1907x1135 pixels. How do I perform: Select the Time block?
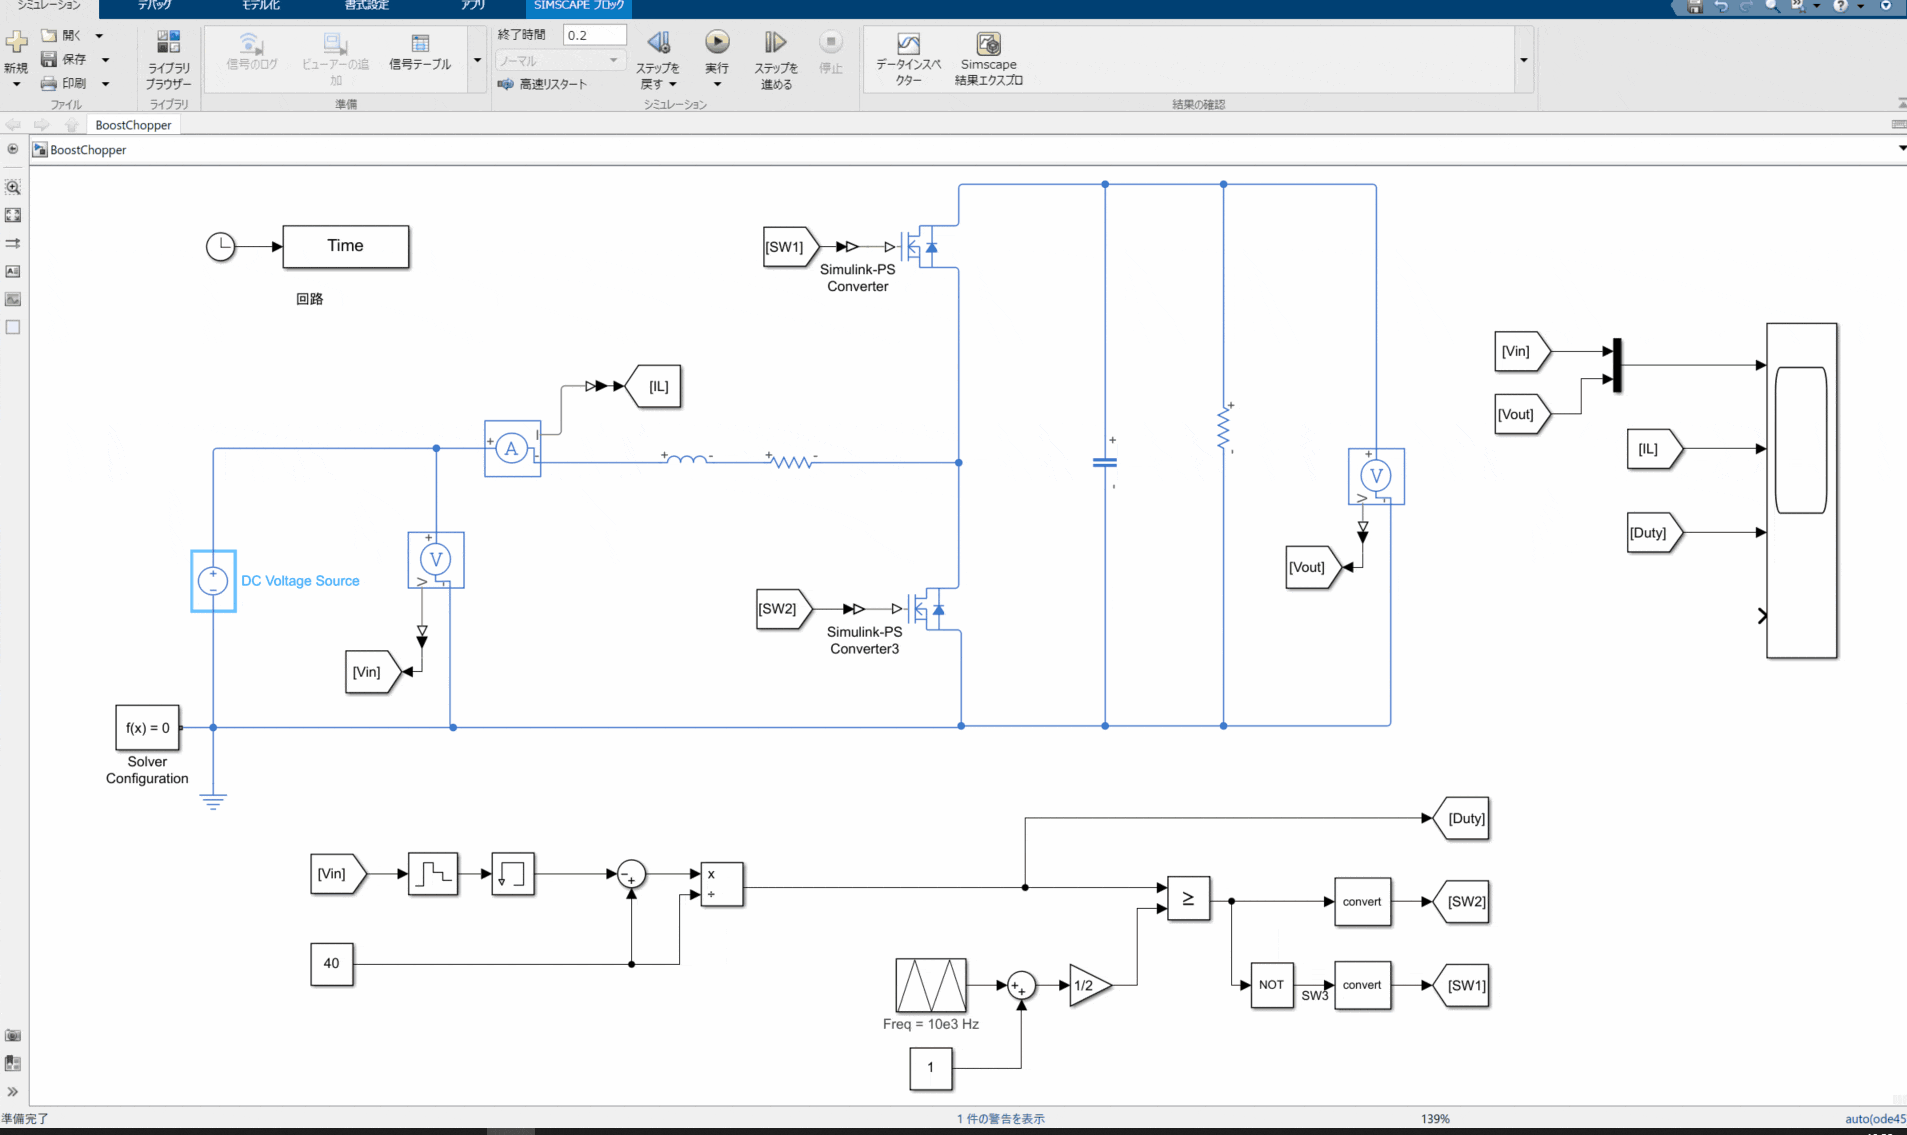346,246
